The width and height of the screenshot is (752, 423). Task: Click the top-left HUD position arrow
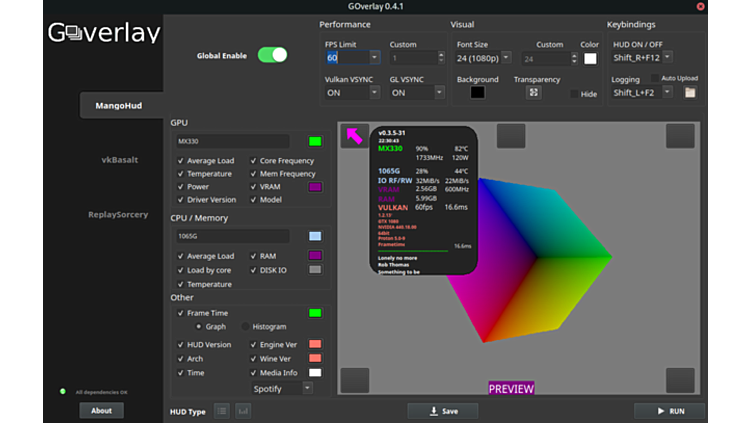(354, 135)
